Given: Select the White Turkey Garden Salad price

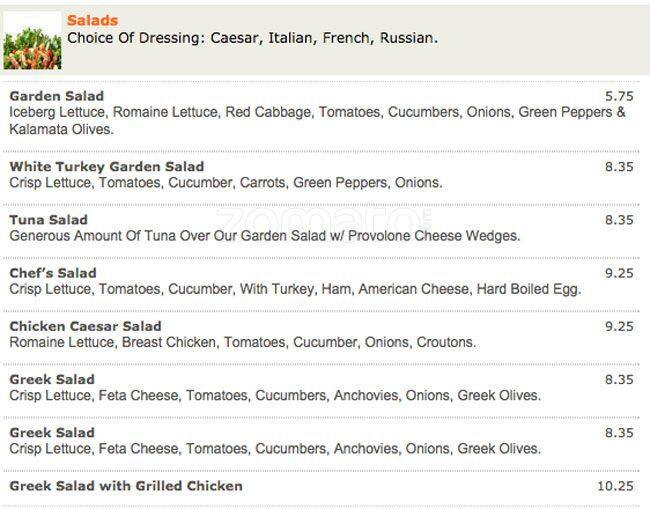Looking at the screenshot, I should click(x=619, y=166).
